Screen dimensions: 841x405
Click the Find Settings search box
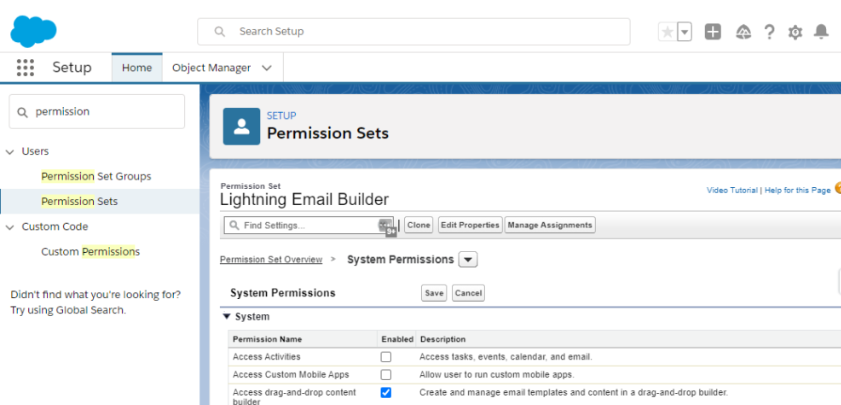pyautogui.click(x=308, y=225)
